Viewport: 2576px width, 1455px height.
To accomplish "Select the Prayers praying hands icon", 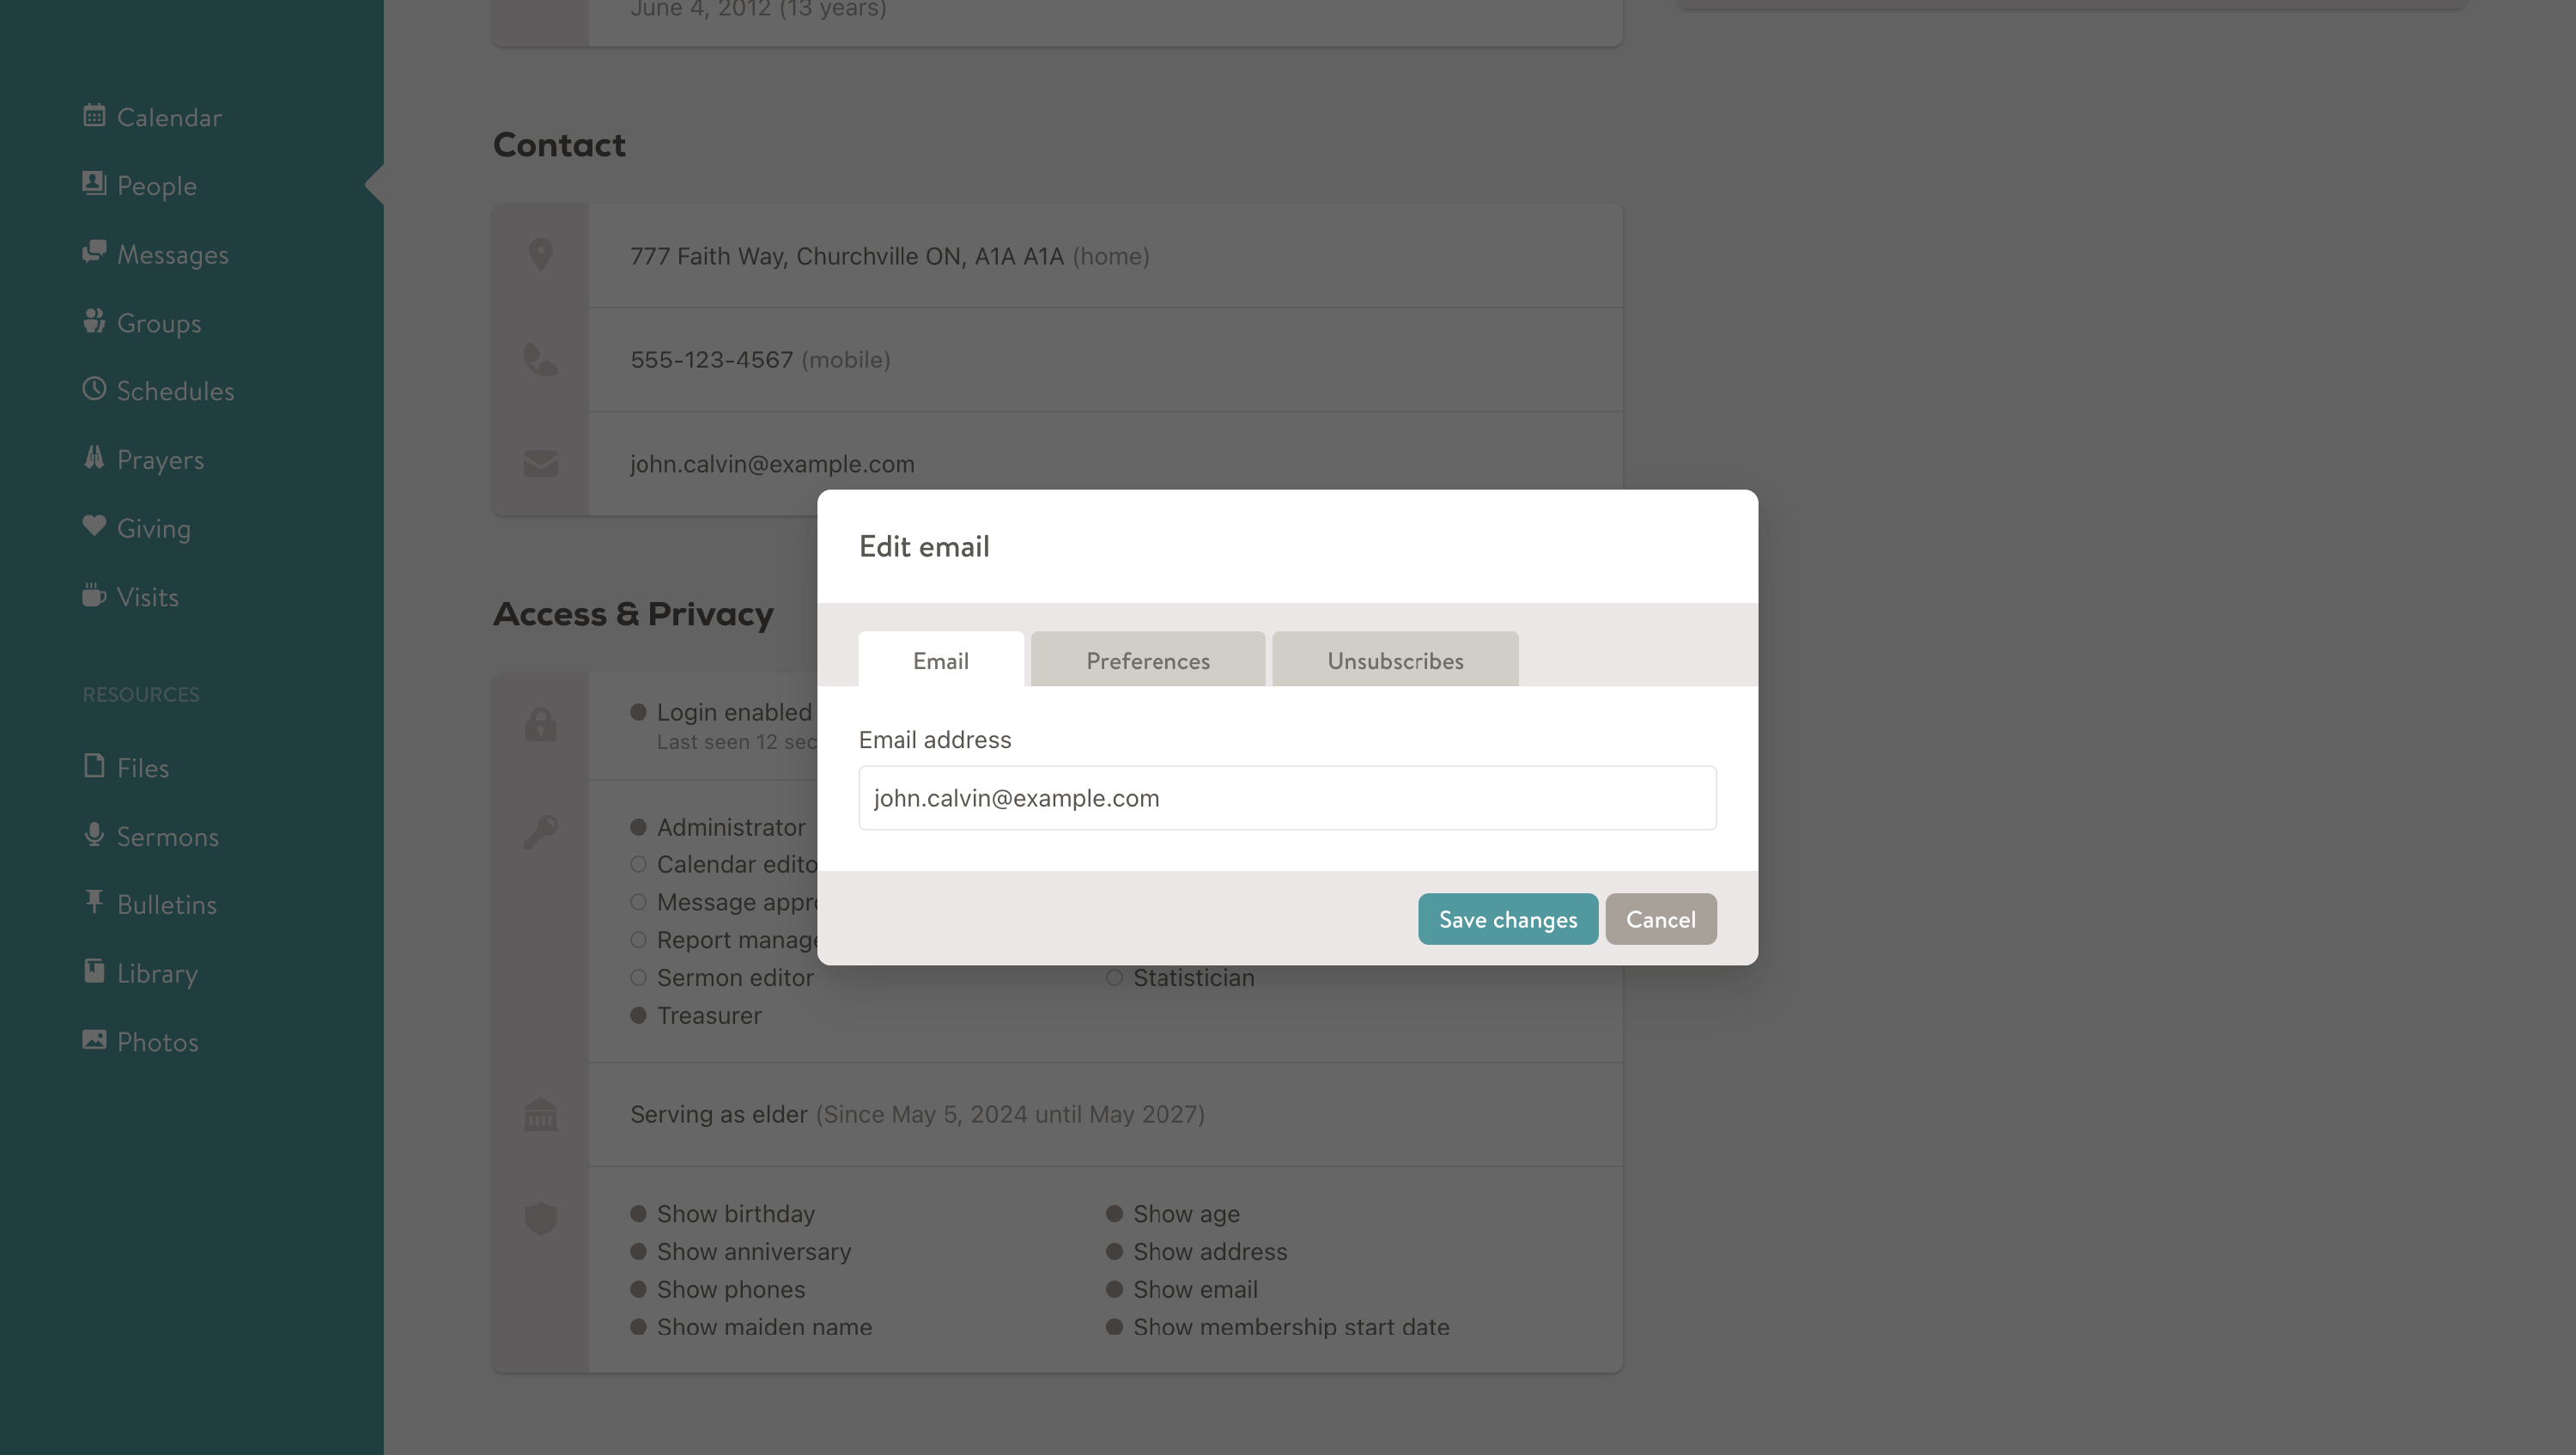I will click(x=94, y=458).
